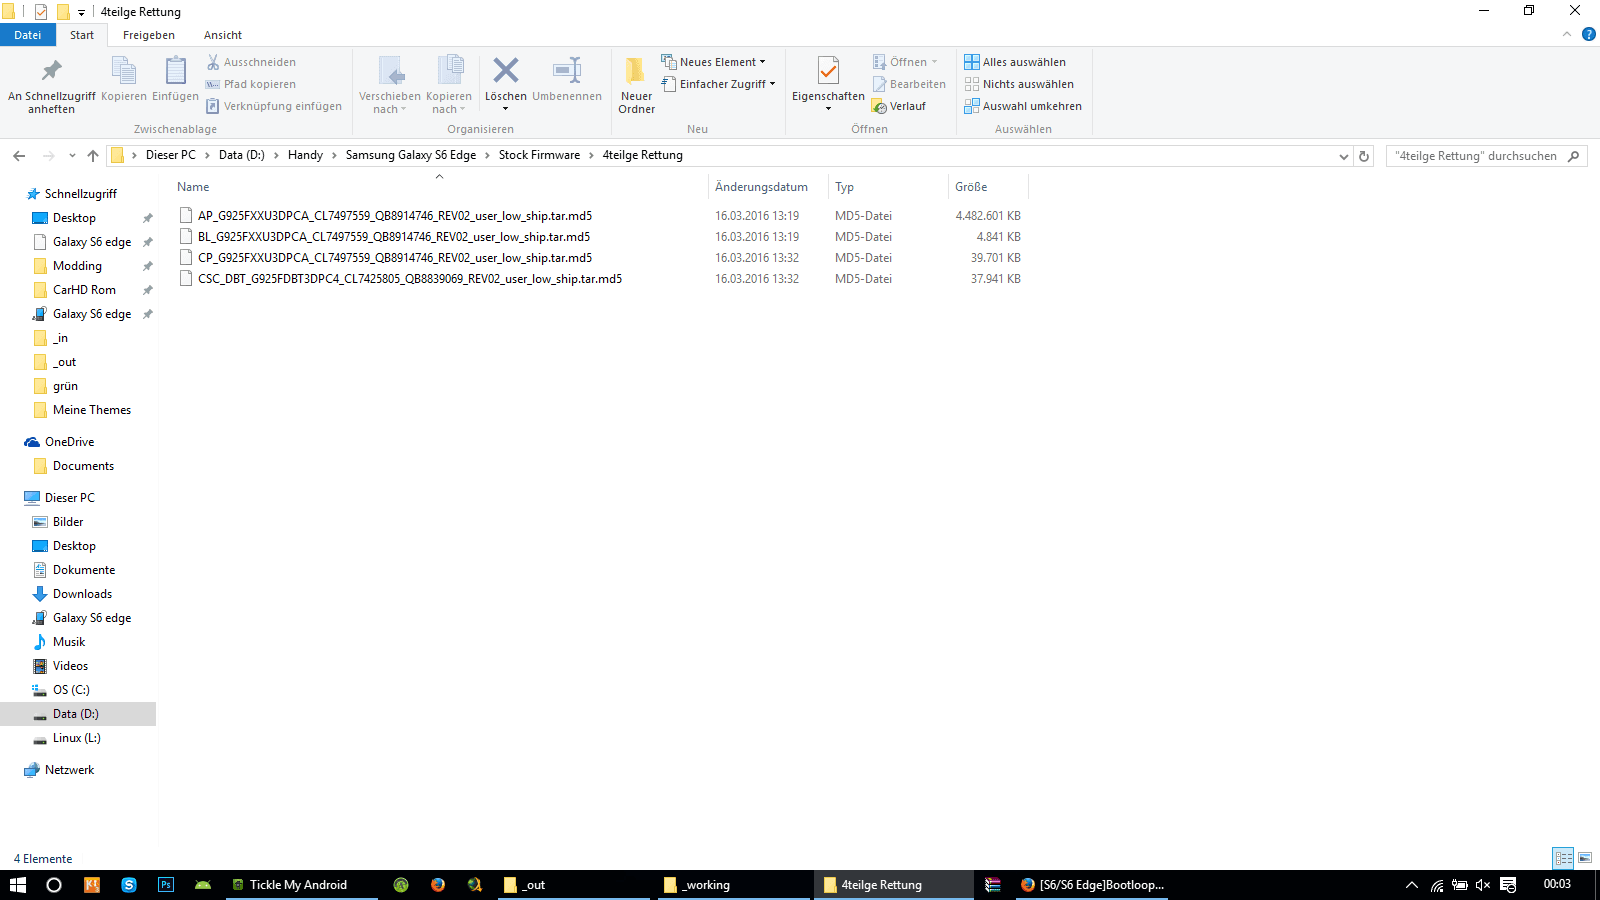Click Bearbeiten in the ribbon
The height and width of the screenshot is (900, 1600).
pos(909,84)
